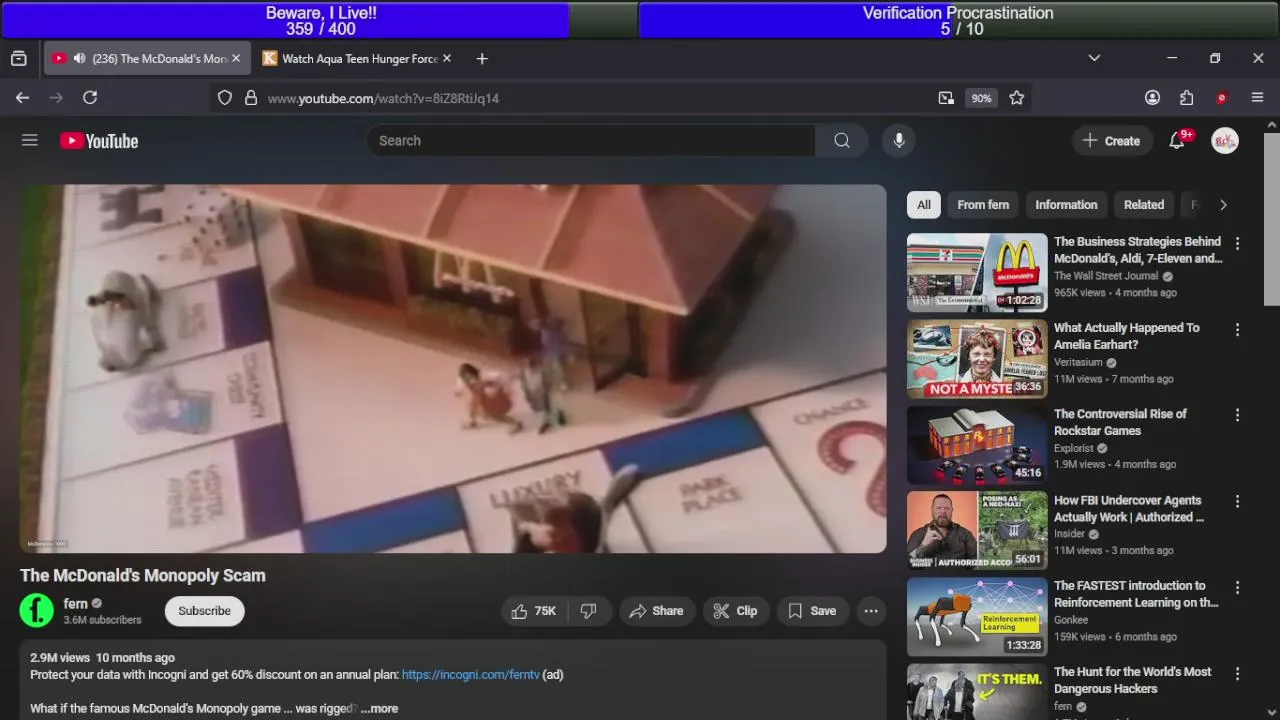Create a Clip of the video
Viewport: 1280px width, 720px height.
735,611
